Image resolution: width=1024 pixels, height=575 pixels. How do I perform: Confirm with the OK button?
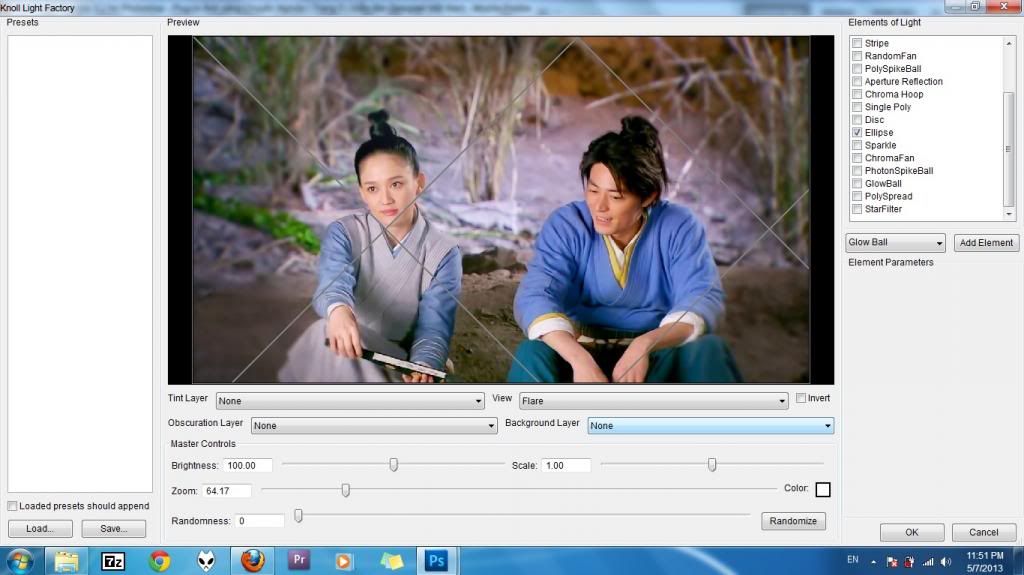click(912, 533)
